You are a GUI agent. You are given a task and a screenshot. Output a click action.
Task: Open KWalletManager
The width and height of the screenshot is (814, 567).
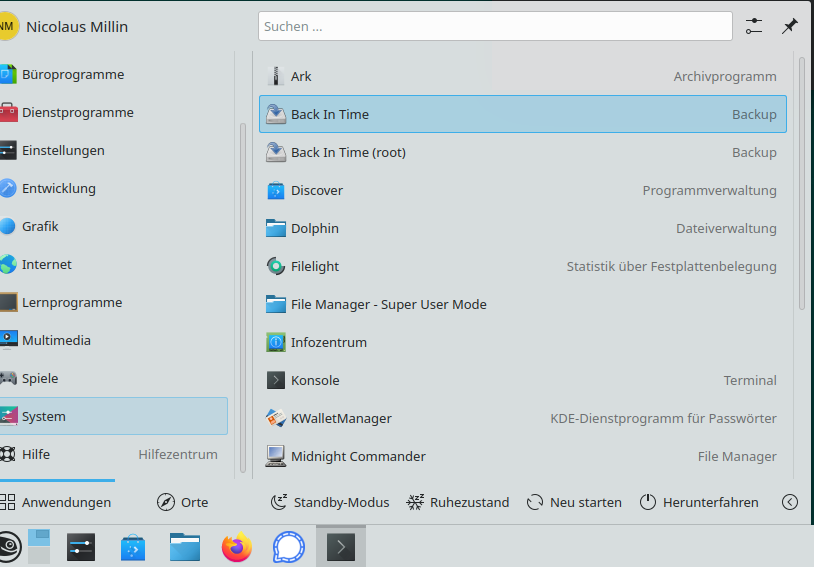pyautogui.click(x=522, y=418)
